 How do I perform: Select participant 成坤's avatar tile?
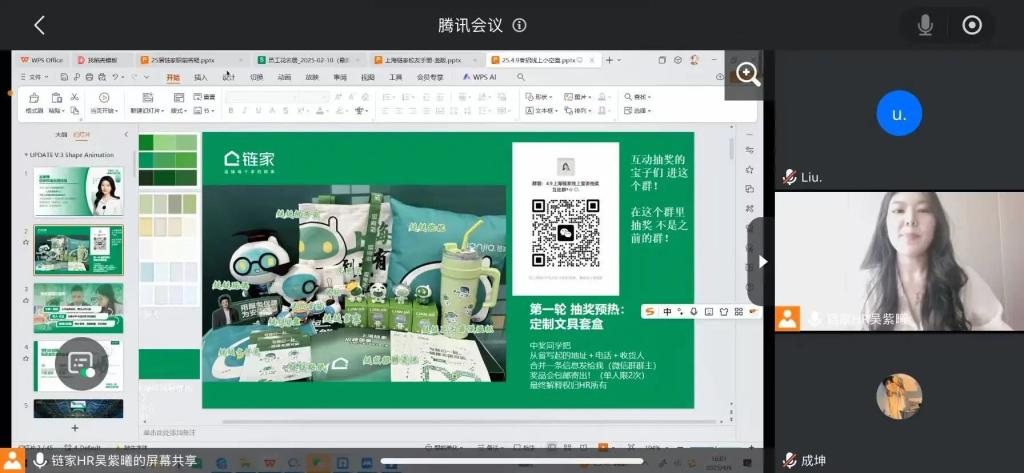tap(899, 397)
